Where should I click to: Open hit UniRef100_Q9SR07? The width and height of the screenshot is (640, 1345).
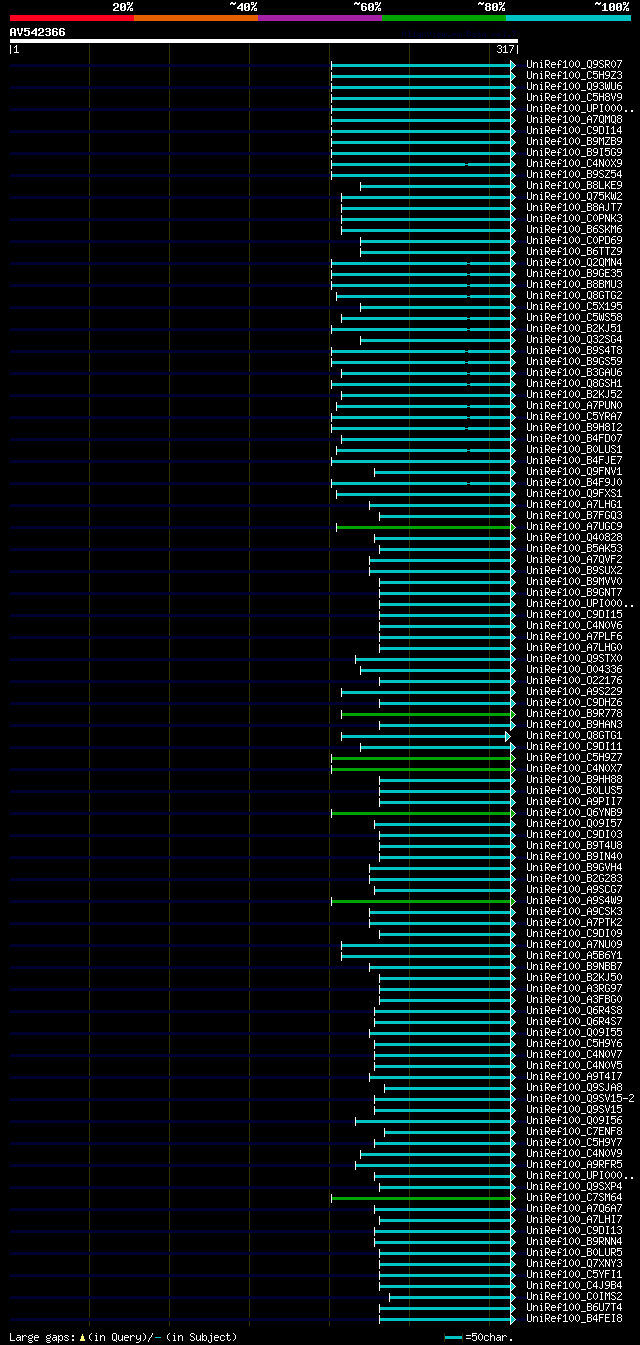coord(573,65)
